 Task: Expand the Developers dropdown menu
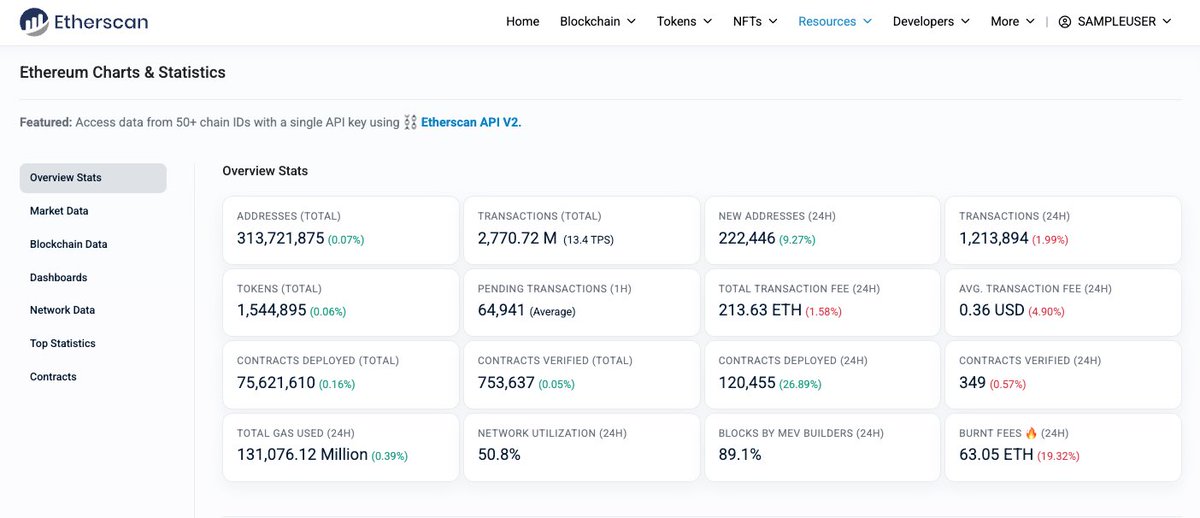pyautogui.click(x=931, y=21)
